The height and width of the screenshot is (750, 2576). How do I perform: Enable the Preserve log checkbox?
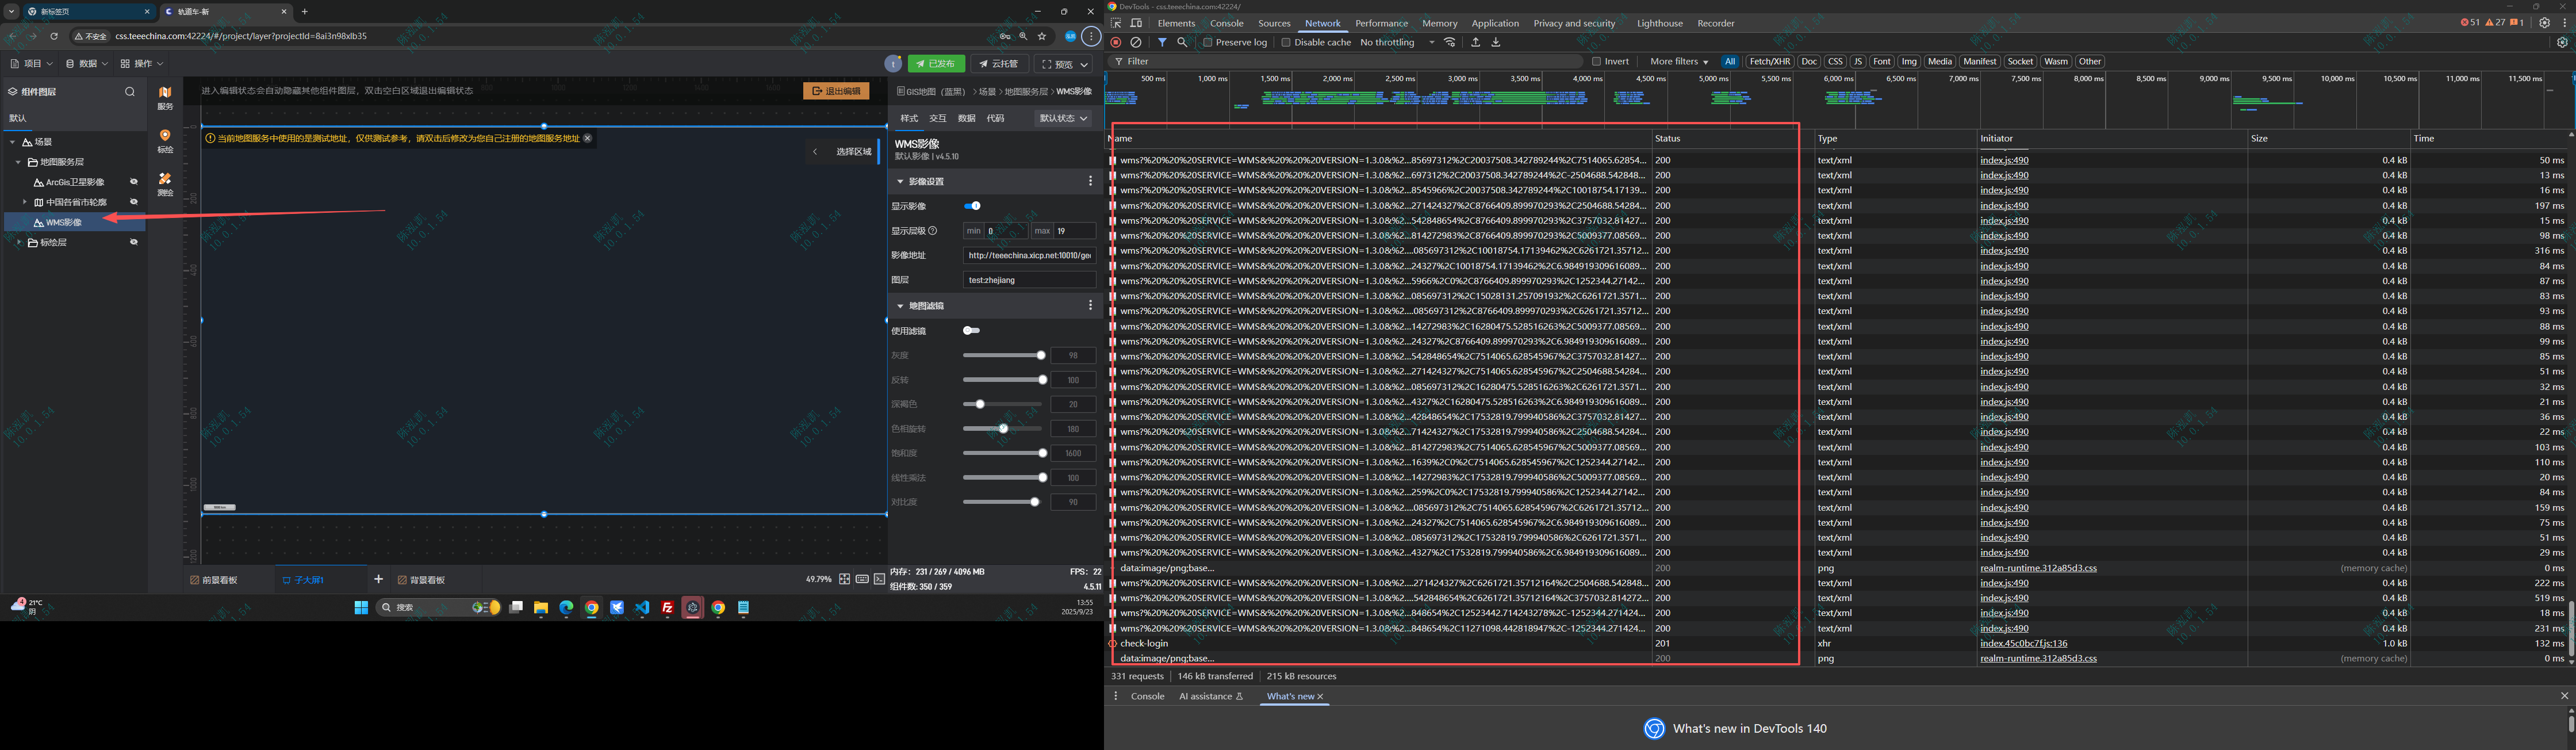coord(1208,42)
